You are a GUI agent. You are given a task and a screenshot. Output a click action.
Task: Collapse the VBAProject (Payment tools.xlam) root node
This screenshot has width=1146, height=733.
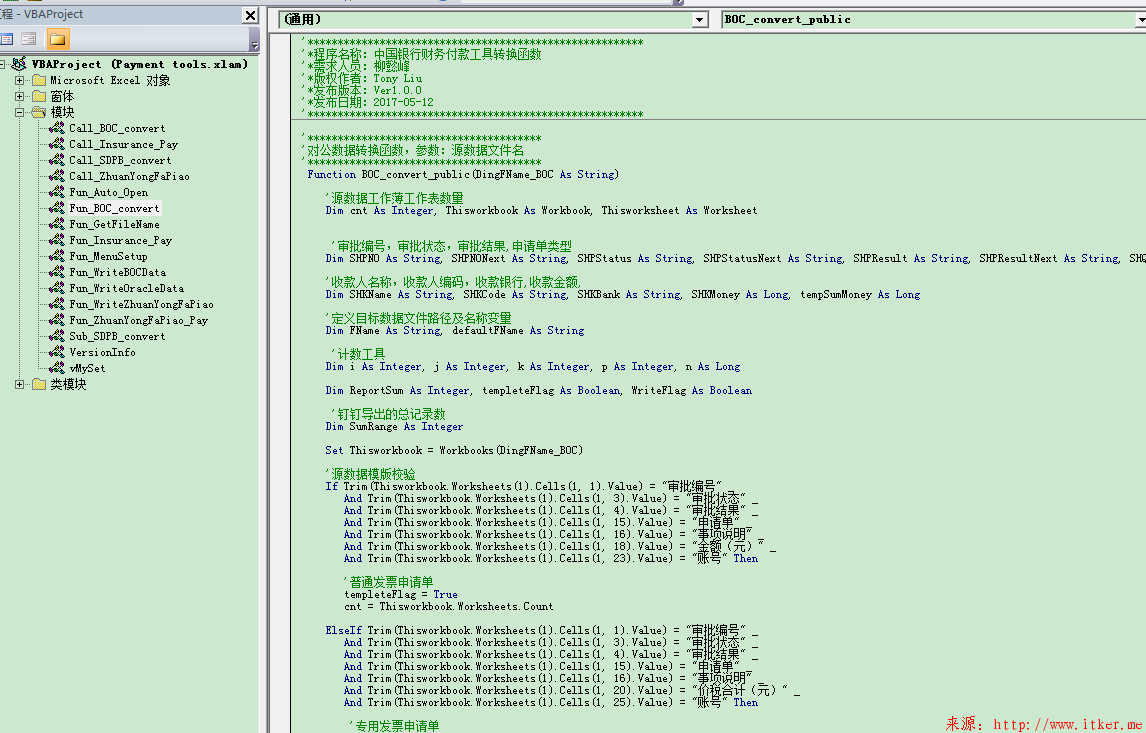[3, 64]
